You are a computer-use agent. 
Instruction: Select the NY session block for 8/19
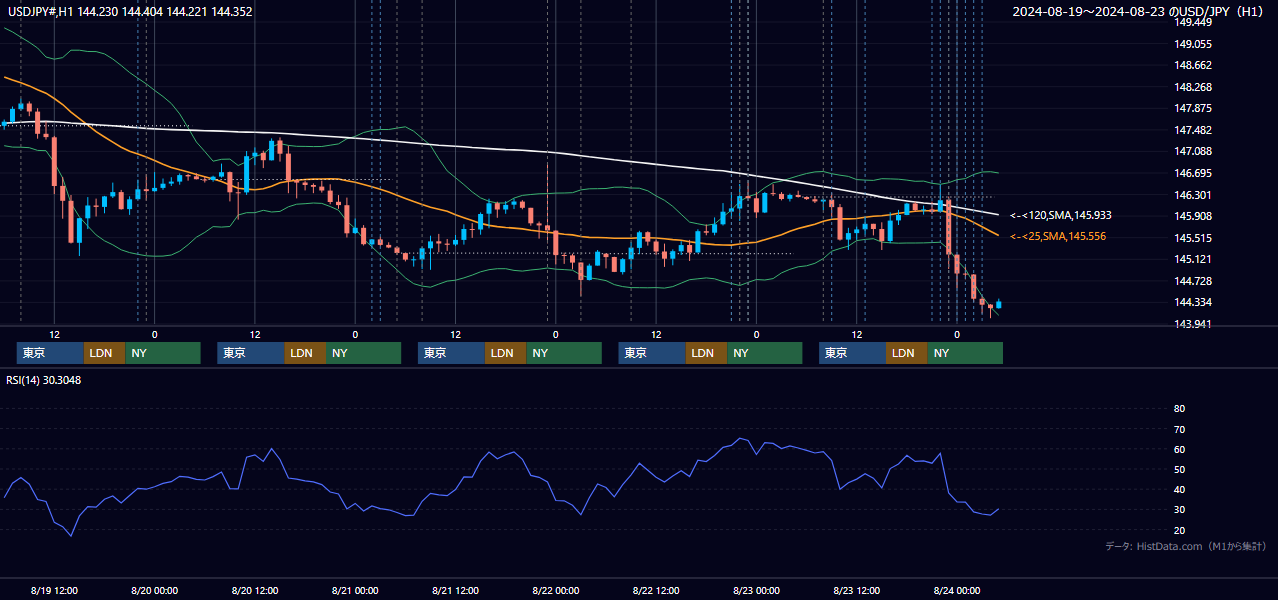163,353
